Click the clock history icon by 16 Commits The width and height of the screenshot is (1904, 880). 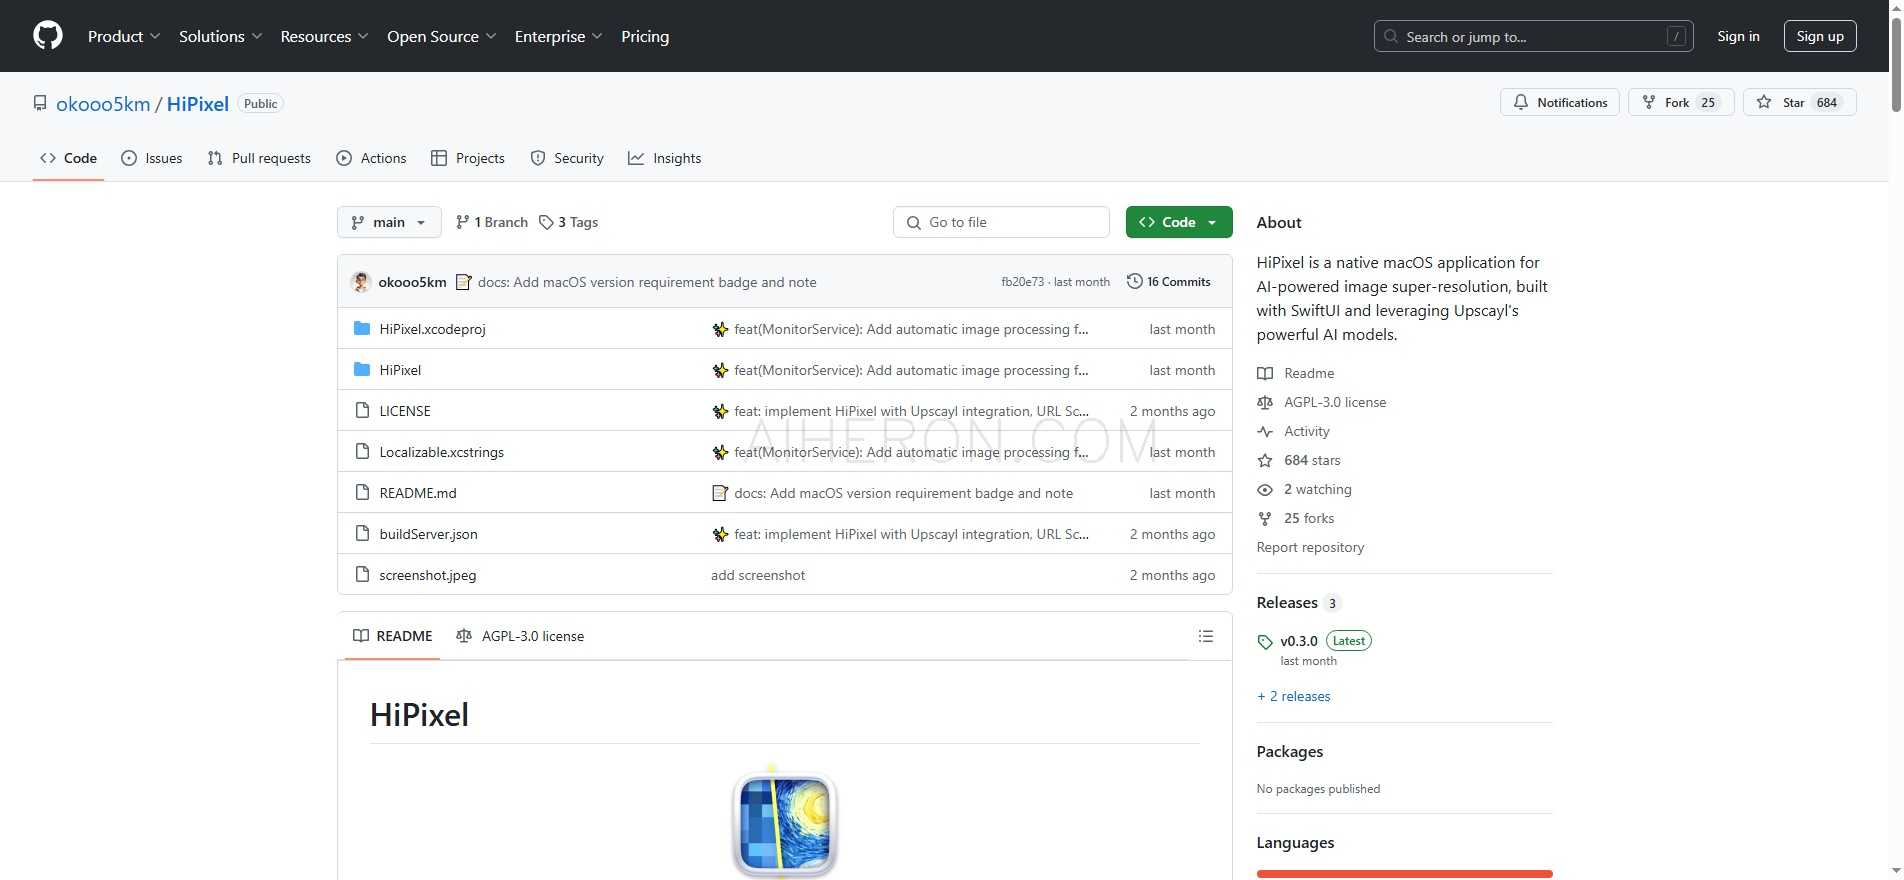pos(1134,281)
